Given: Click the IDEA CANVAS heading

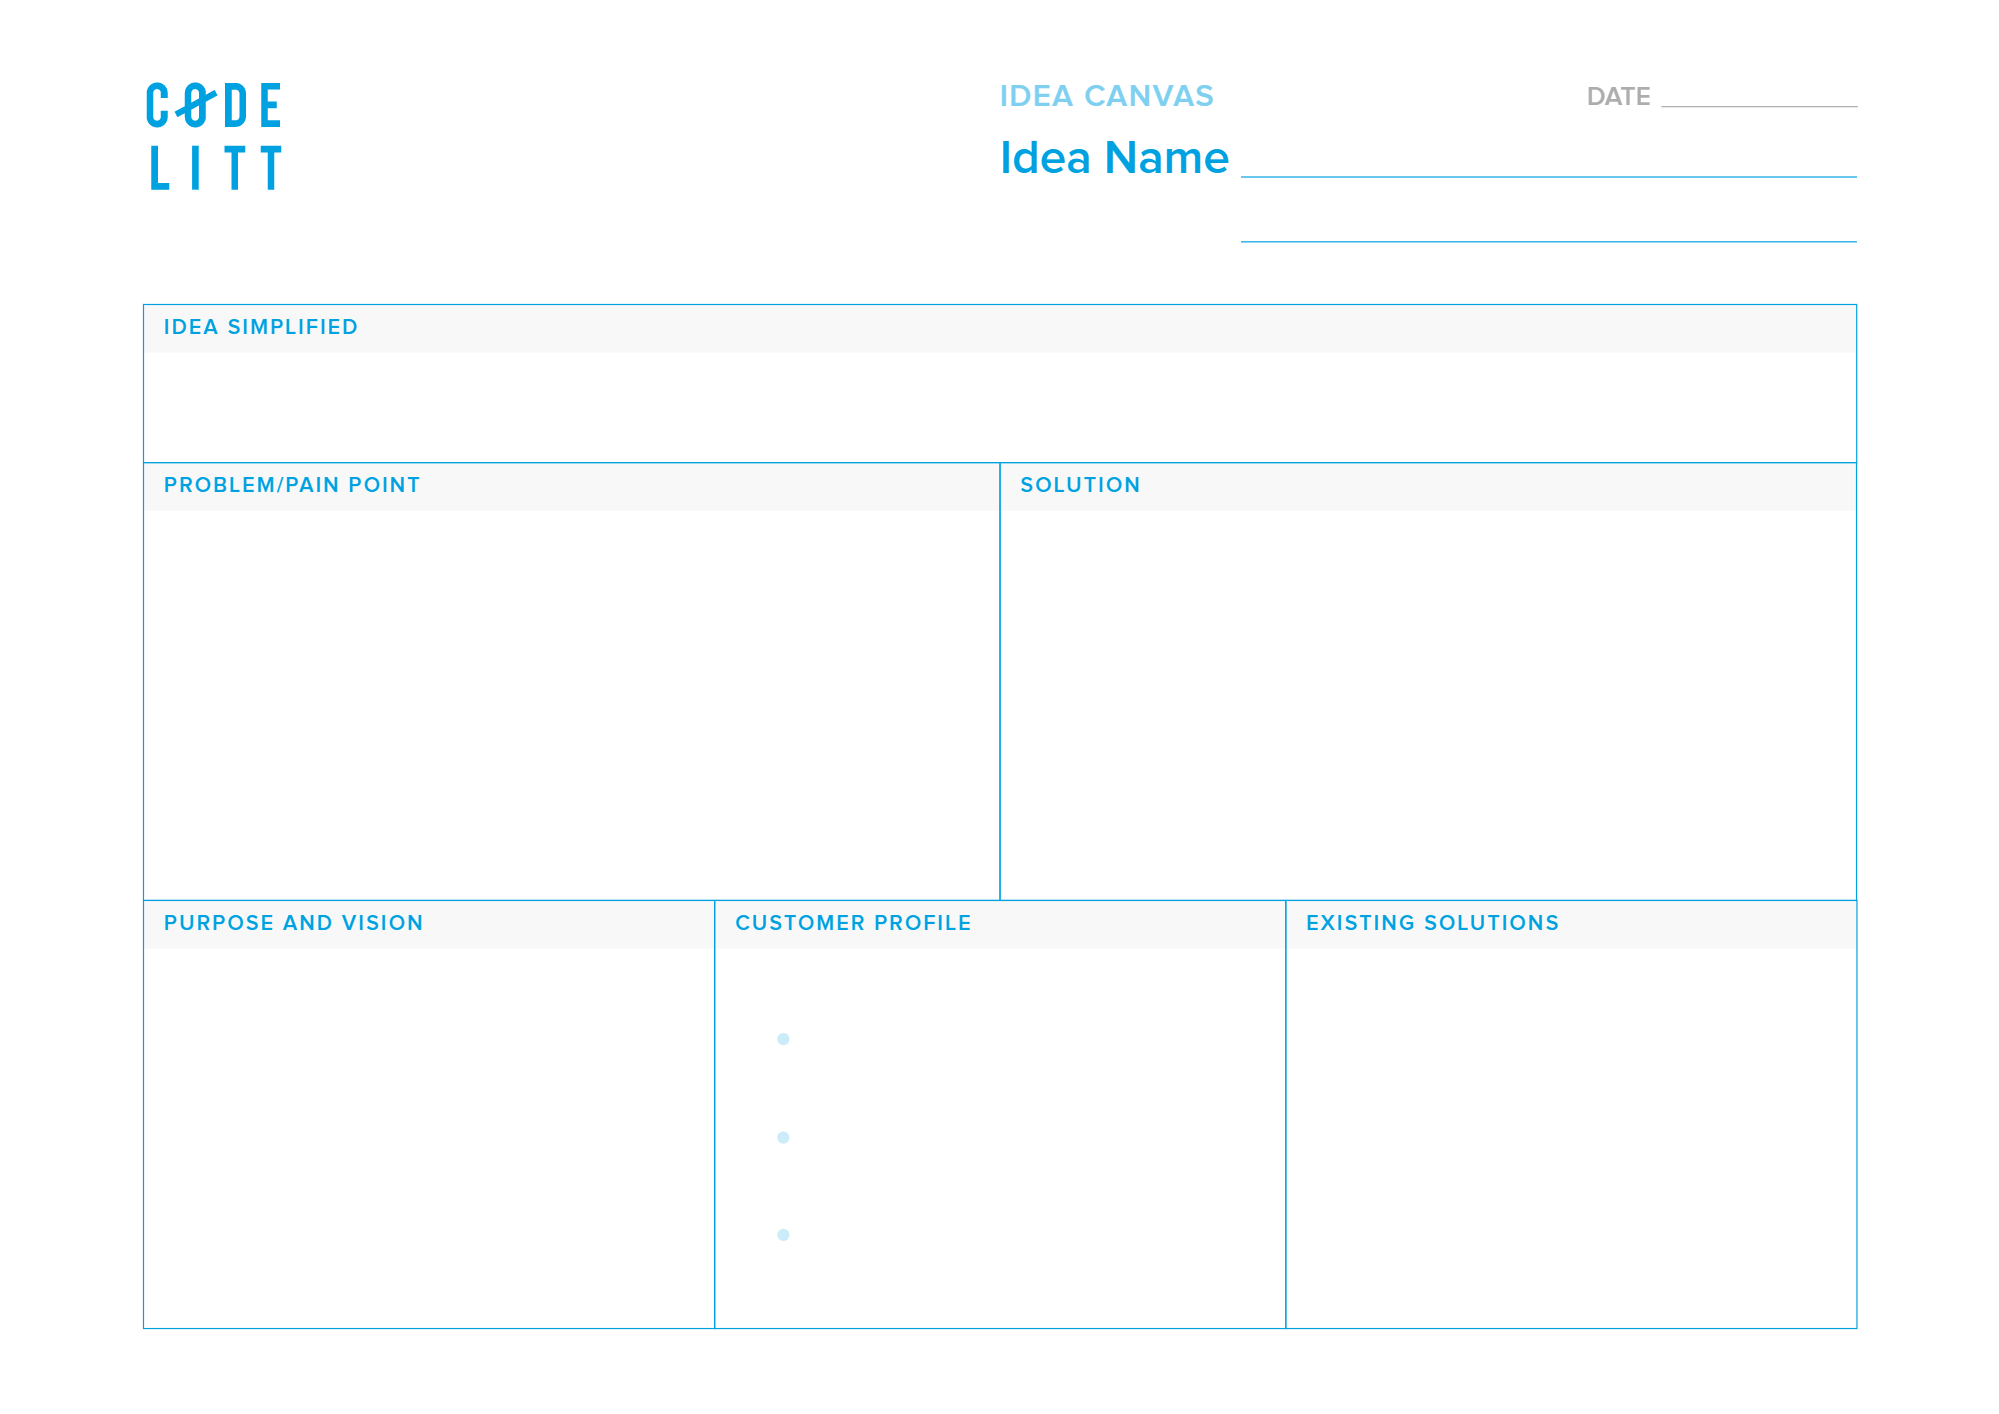Looking at the screenshot, I should tap(1106, 96).
